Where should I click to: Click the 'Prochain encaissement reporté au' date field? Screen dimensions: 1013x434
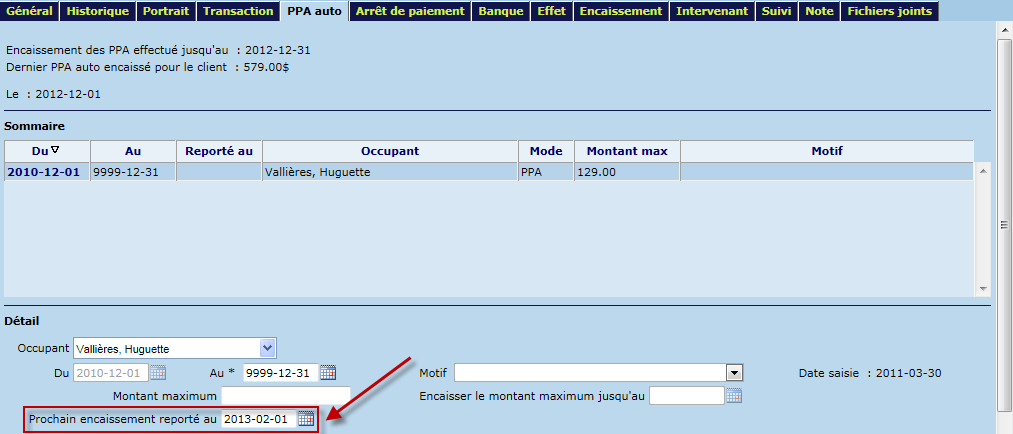tap(257, 420)
